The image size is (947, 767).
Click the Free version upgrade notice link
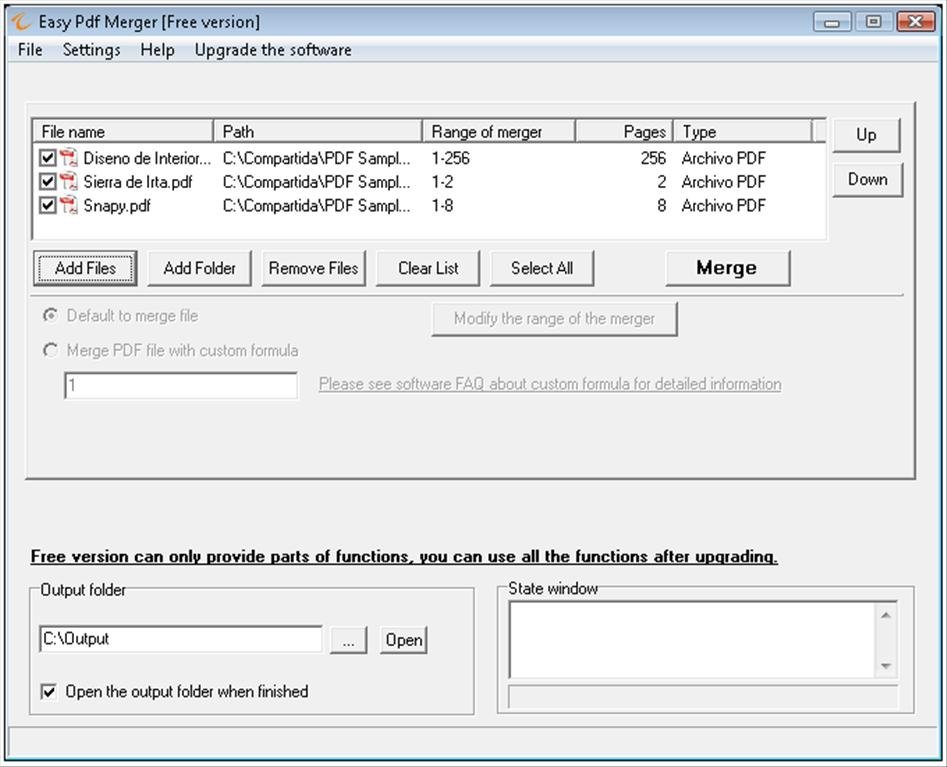404,556
